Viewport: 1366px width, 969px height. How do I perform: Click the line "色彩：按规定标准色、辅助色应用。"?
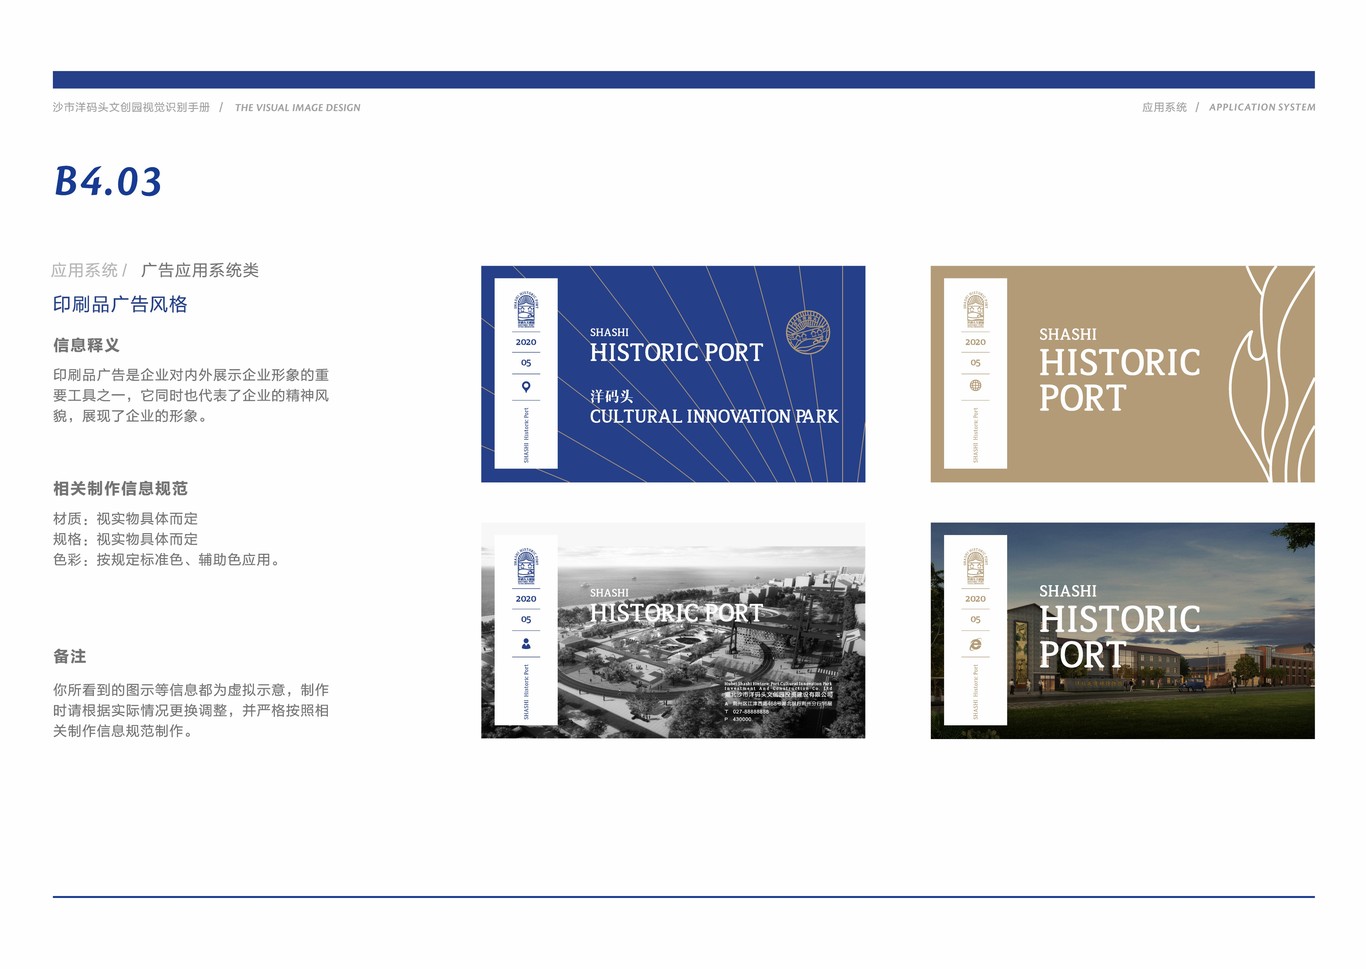[x=169, y=560]
